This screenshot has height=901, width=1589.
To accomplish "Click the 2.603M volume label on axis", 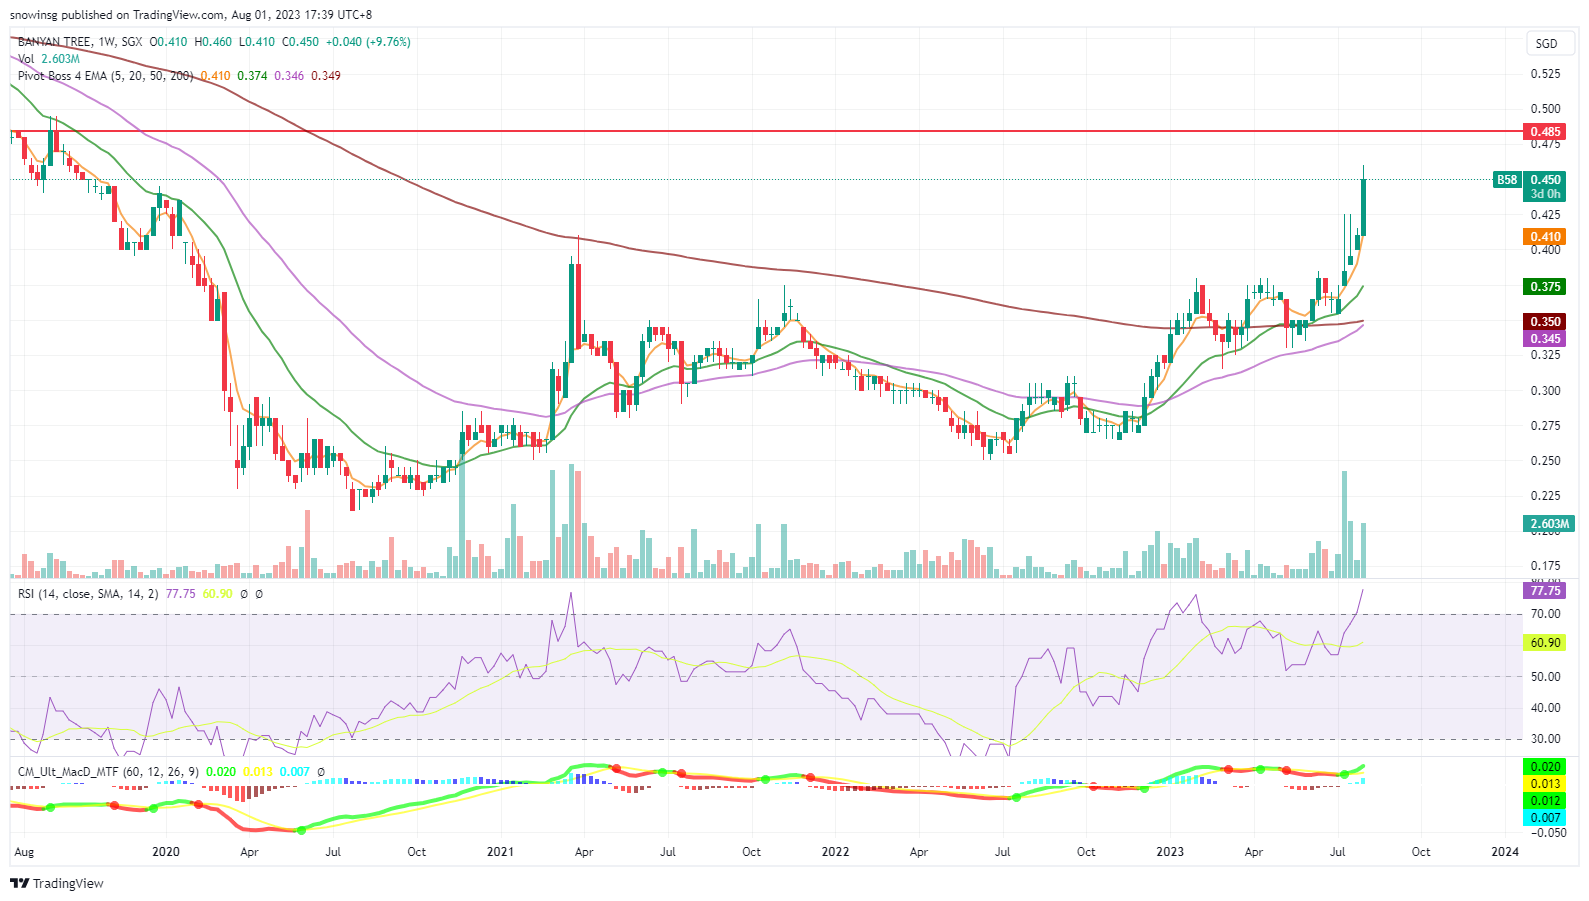I will (1549, 524).
